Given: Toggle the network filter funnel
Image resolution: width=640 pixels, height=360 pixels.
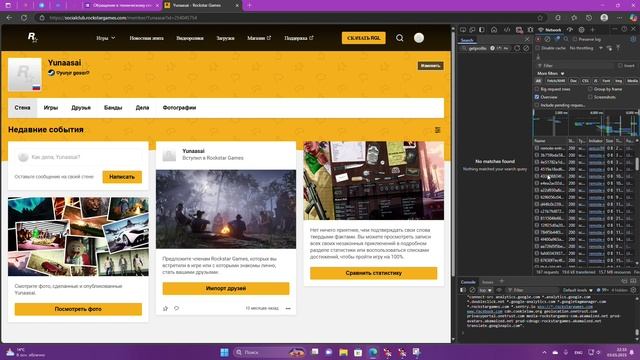Looking at the screenshot, I should coord(557,39).
